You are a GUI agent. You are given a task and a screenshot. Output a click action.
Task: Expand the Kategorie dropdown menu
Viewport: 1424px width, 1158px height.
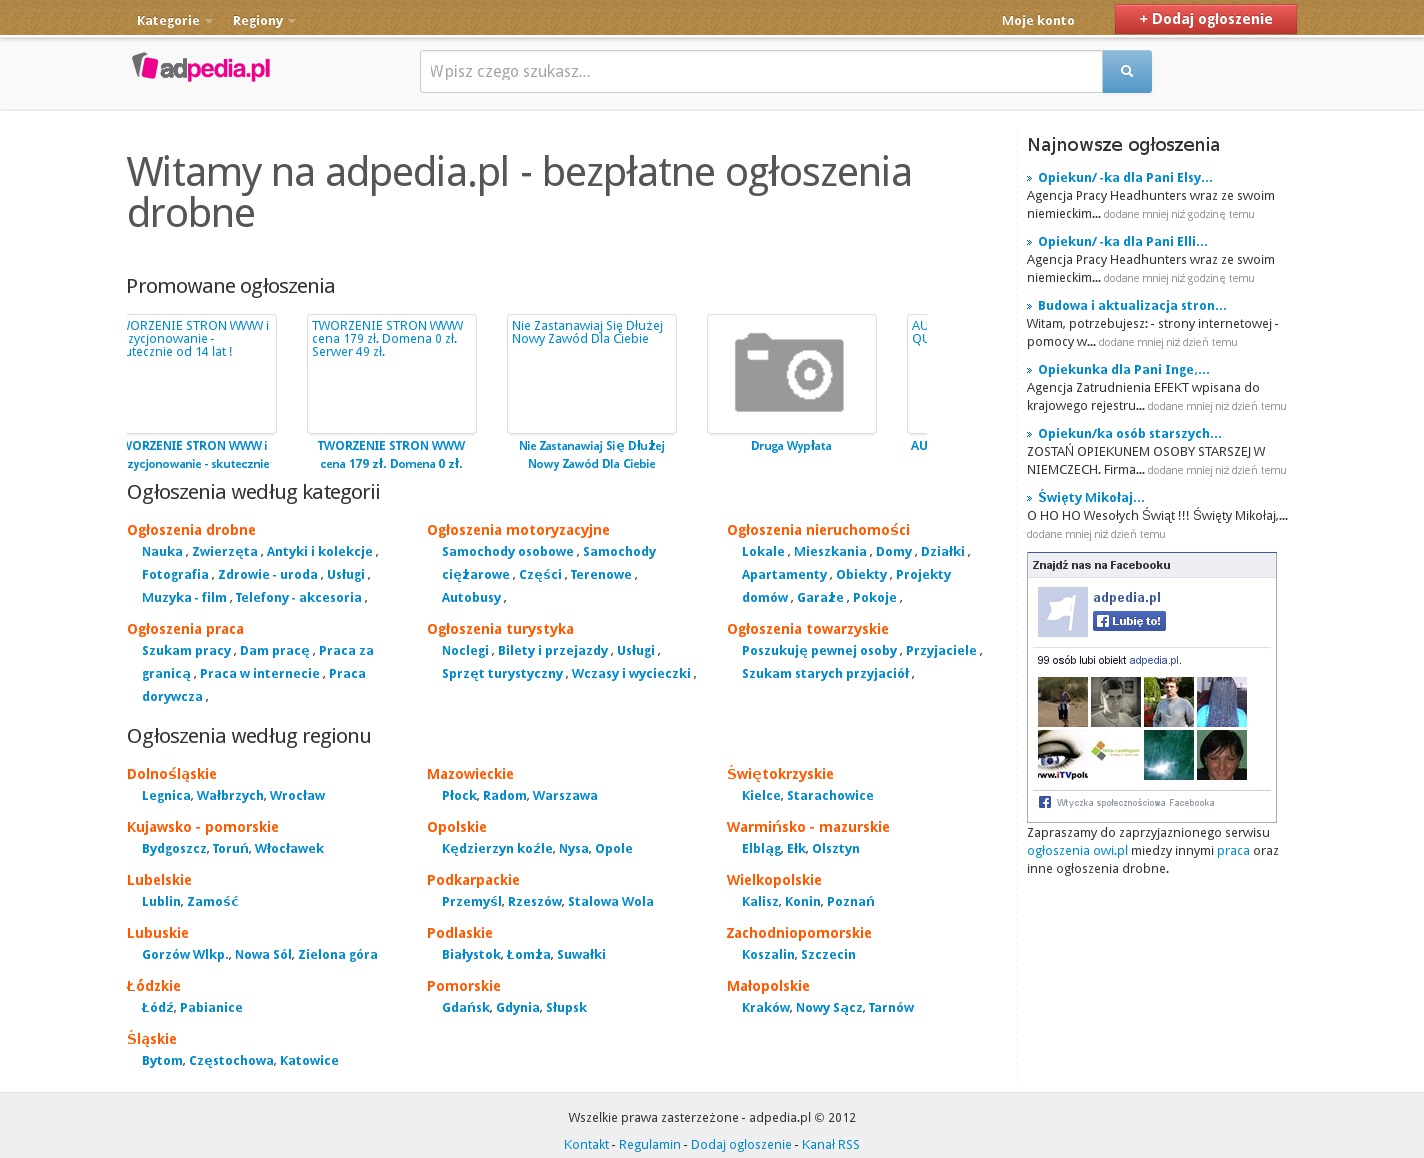174,21
